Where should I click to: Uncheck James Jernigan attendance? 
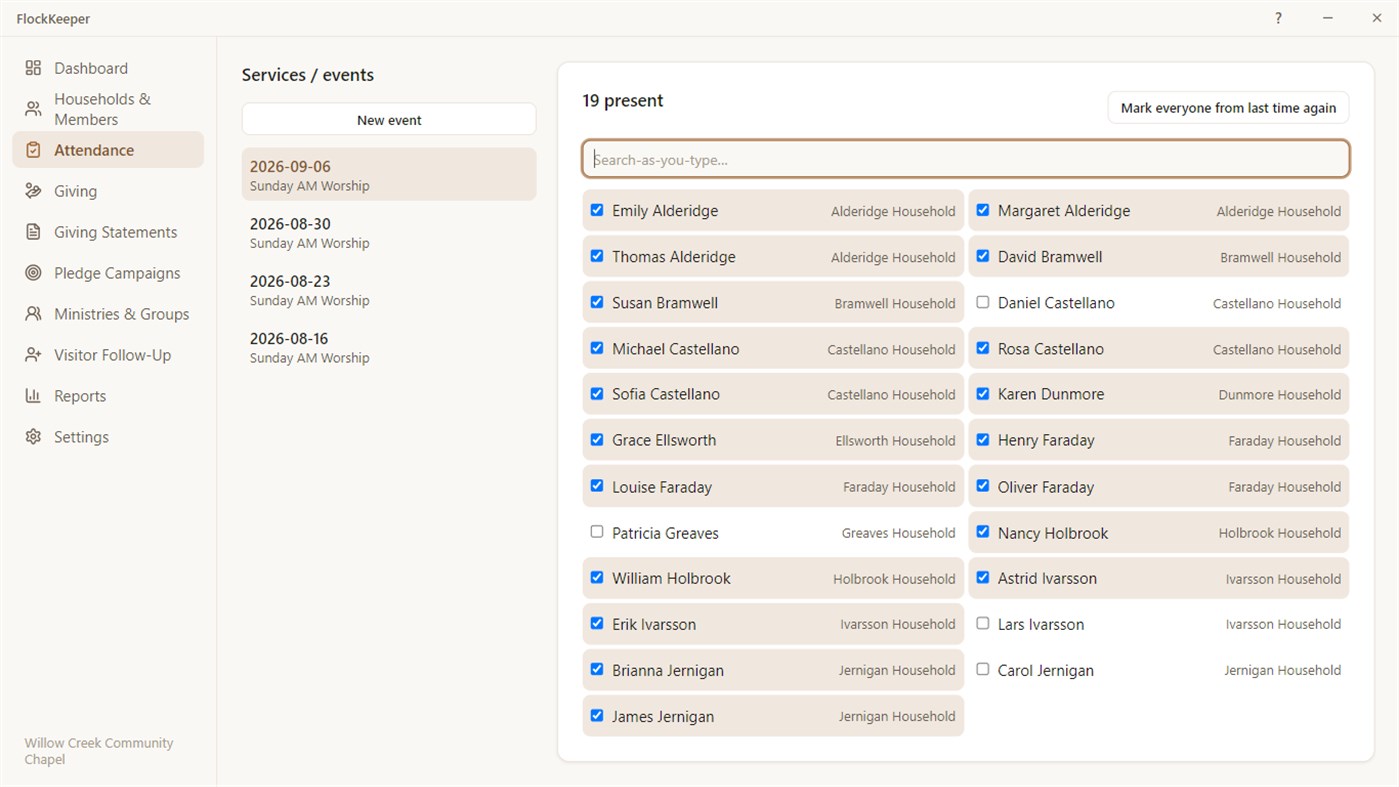pyautogui.click(x=597, y=716)
